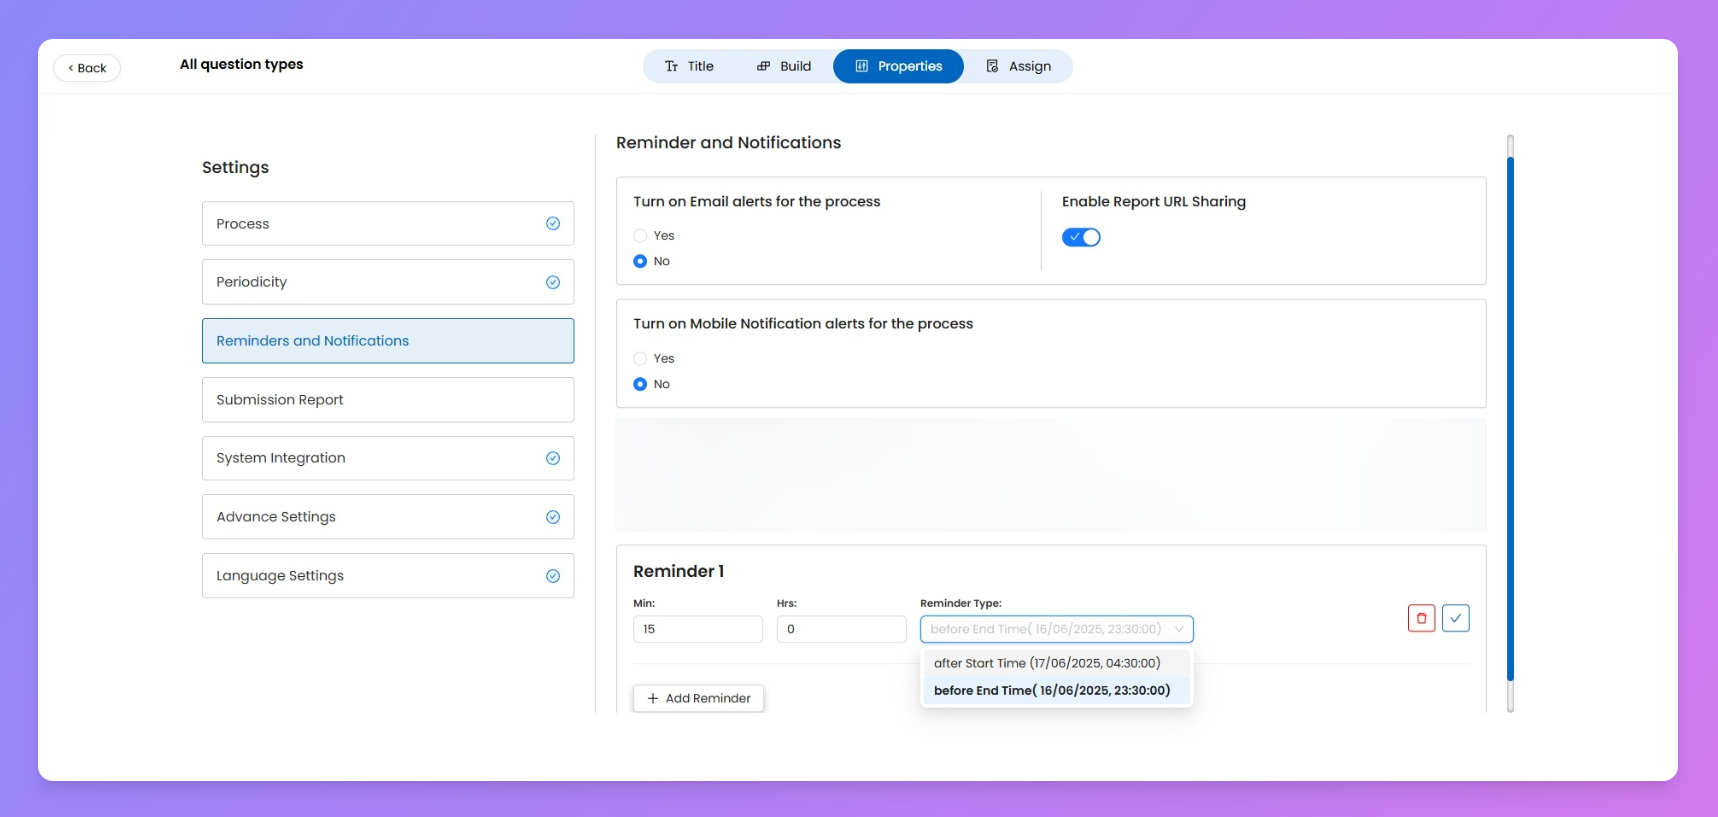Click the blue checkmark confirm reminder icon
Image resolution: width=1718 pixels, height=817 pixels.
click(x=1455, y=618)
